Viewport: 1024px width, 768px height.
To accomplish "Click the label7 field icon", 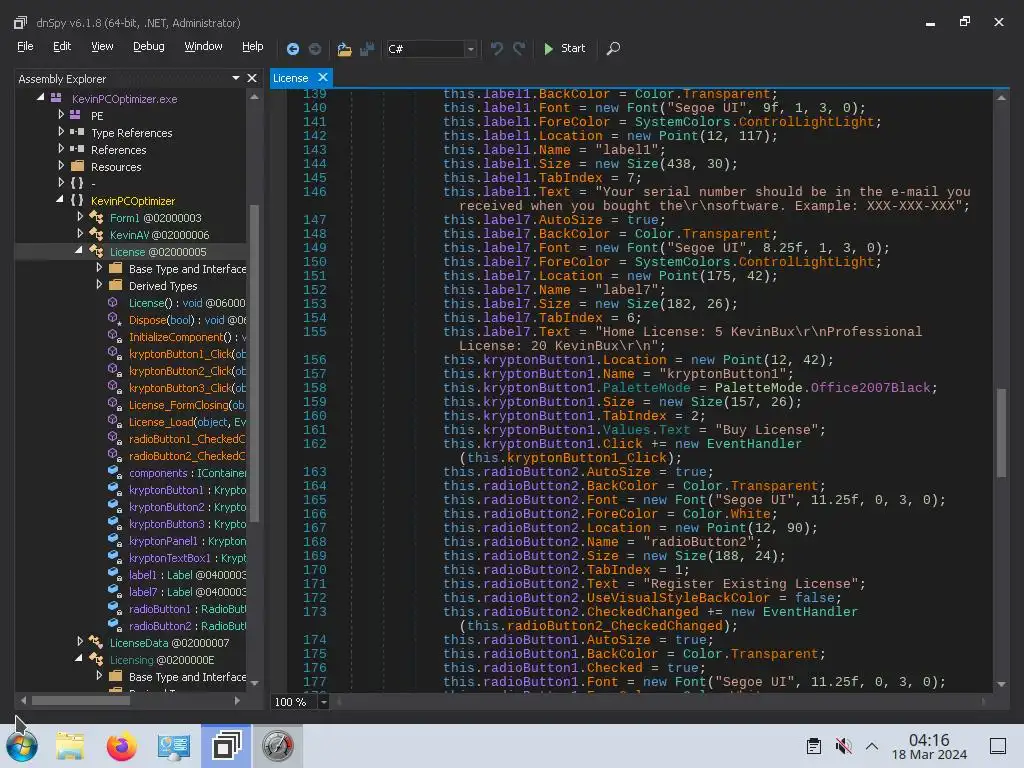I will [x=114, y=591].
